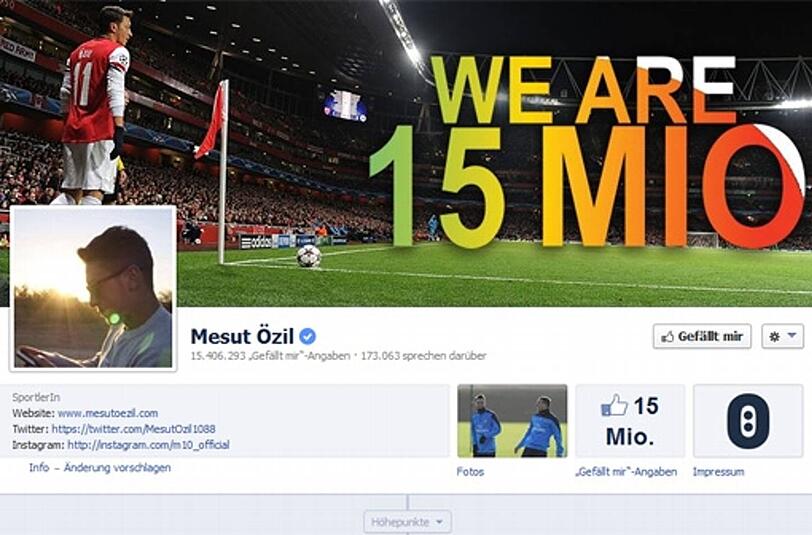
Task: Open the Impressum app tile icon
Action: click(748, 421)
